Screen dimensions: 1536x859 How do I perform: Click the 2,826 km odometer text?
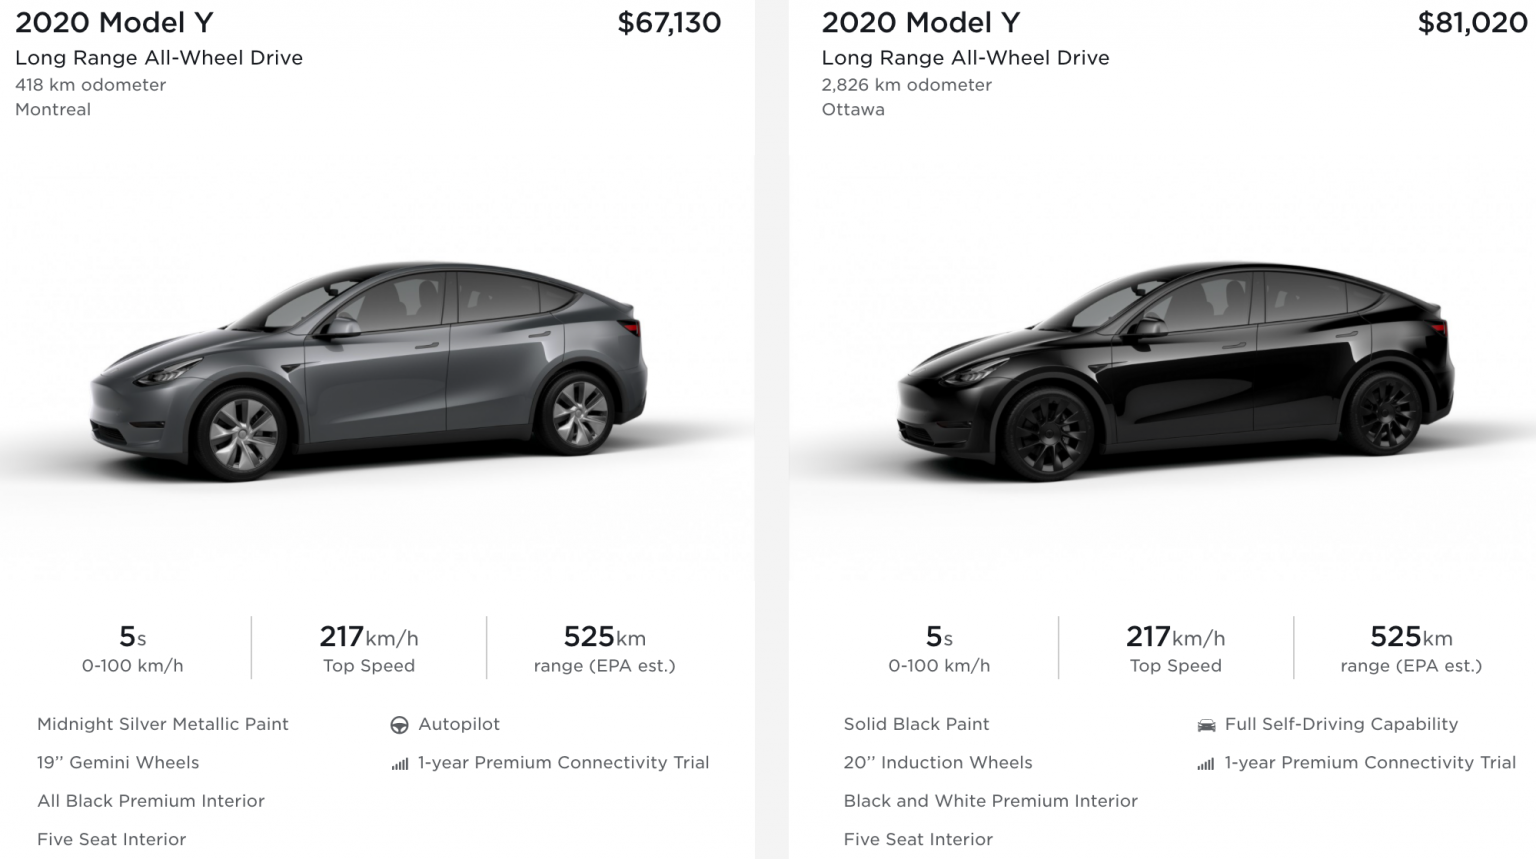tap(905, 85)
